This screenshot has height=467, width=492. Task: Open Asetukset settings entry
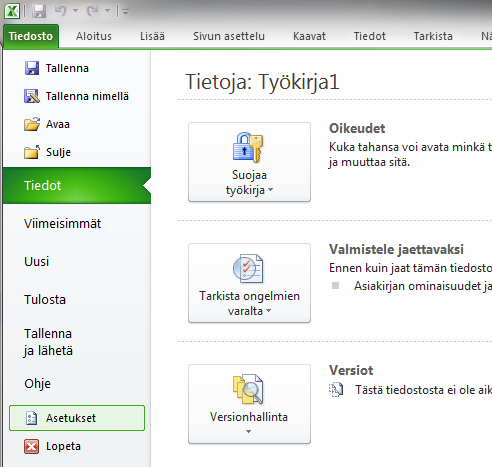coord(77,418)
